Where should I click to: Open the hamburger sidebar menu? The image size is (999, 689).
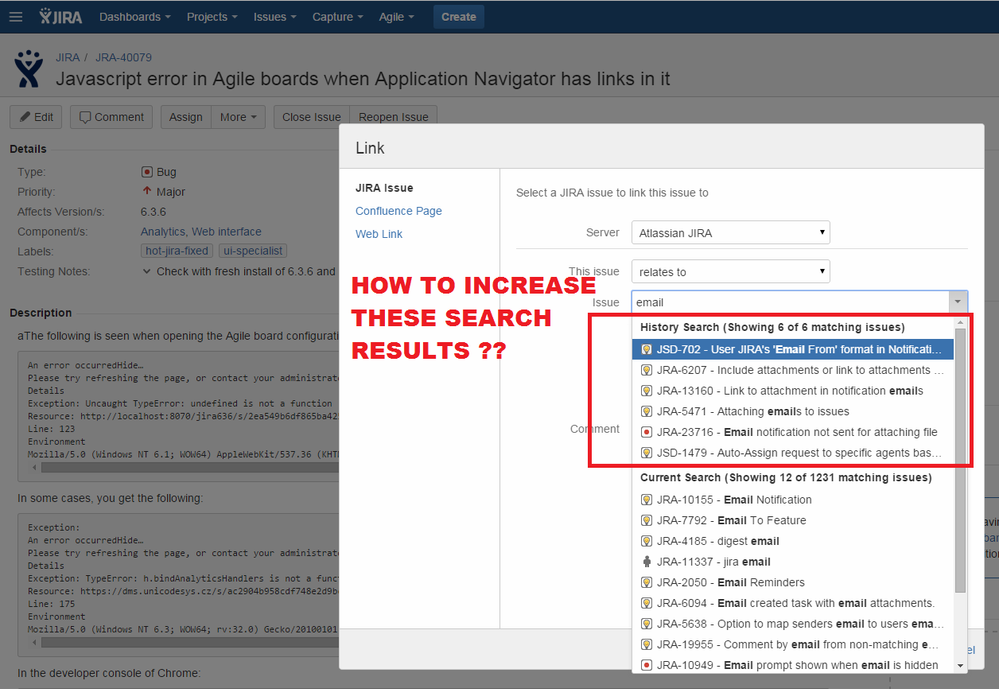(x=15, y=17)
